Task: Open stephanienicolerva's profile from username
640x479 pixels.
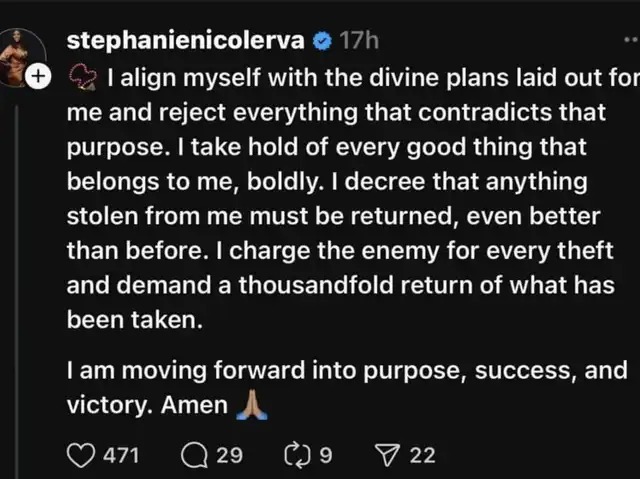Action: tap(187, 42)
